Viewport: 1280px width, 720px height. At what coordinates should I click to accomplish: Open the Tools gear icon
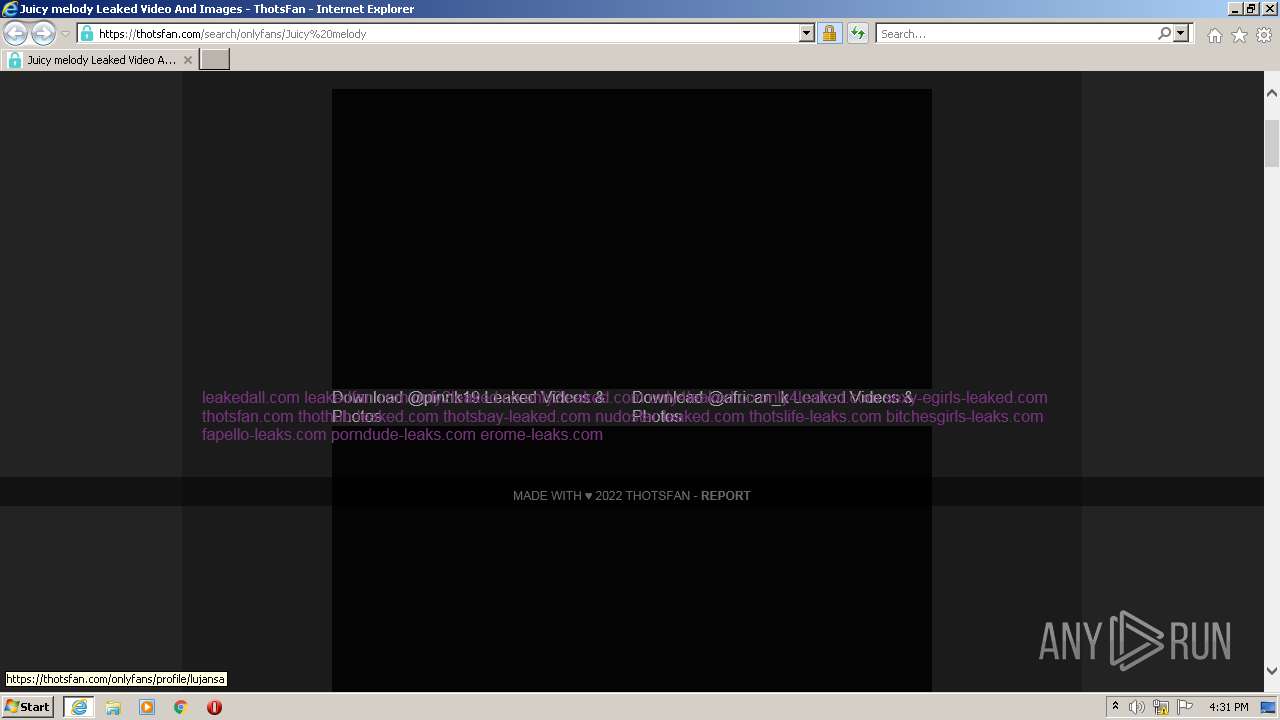pos(1264,35)
